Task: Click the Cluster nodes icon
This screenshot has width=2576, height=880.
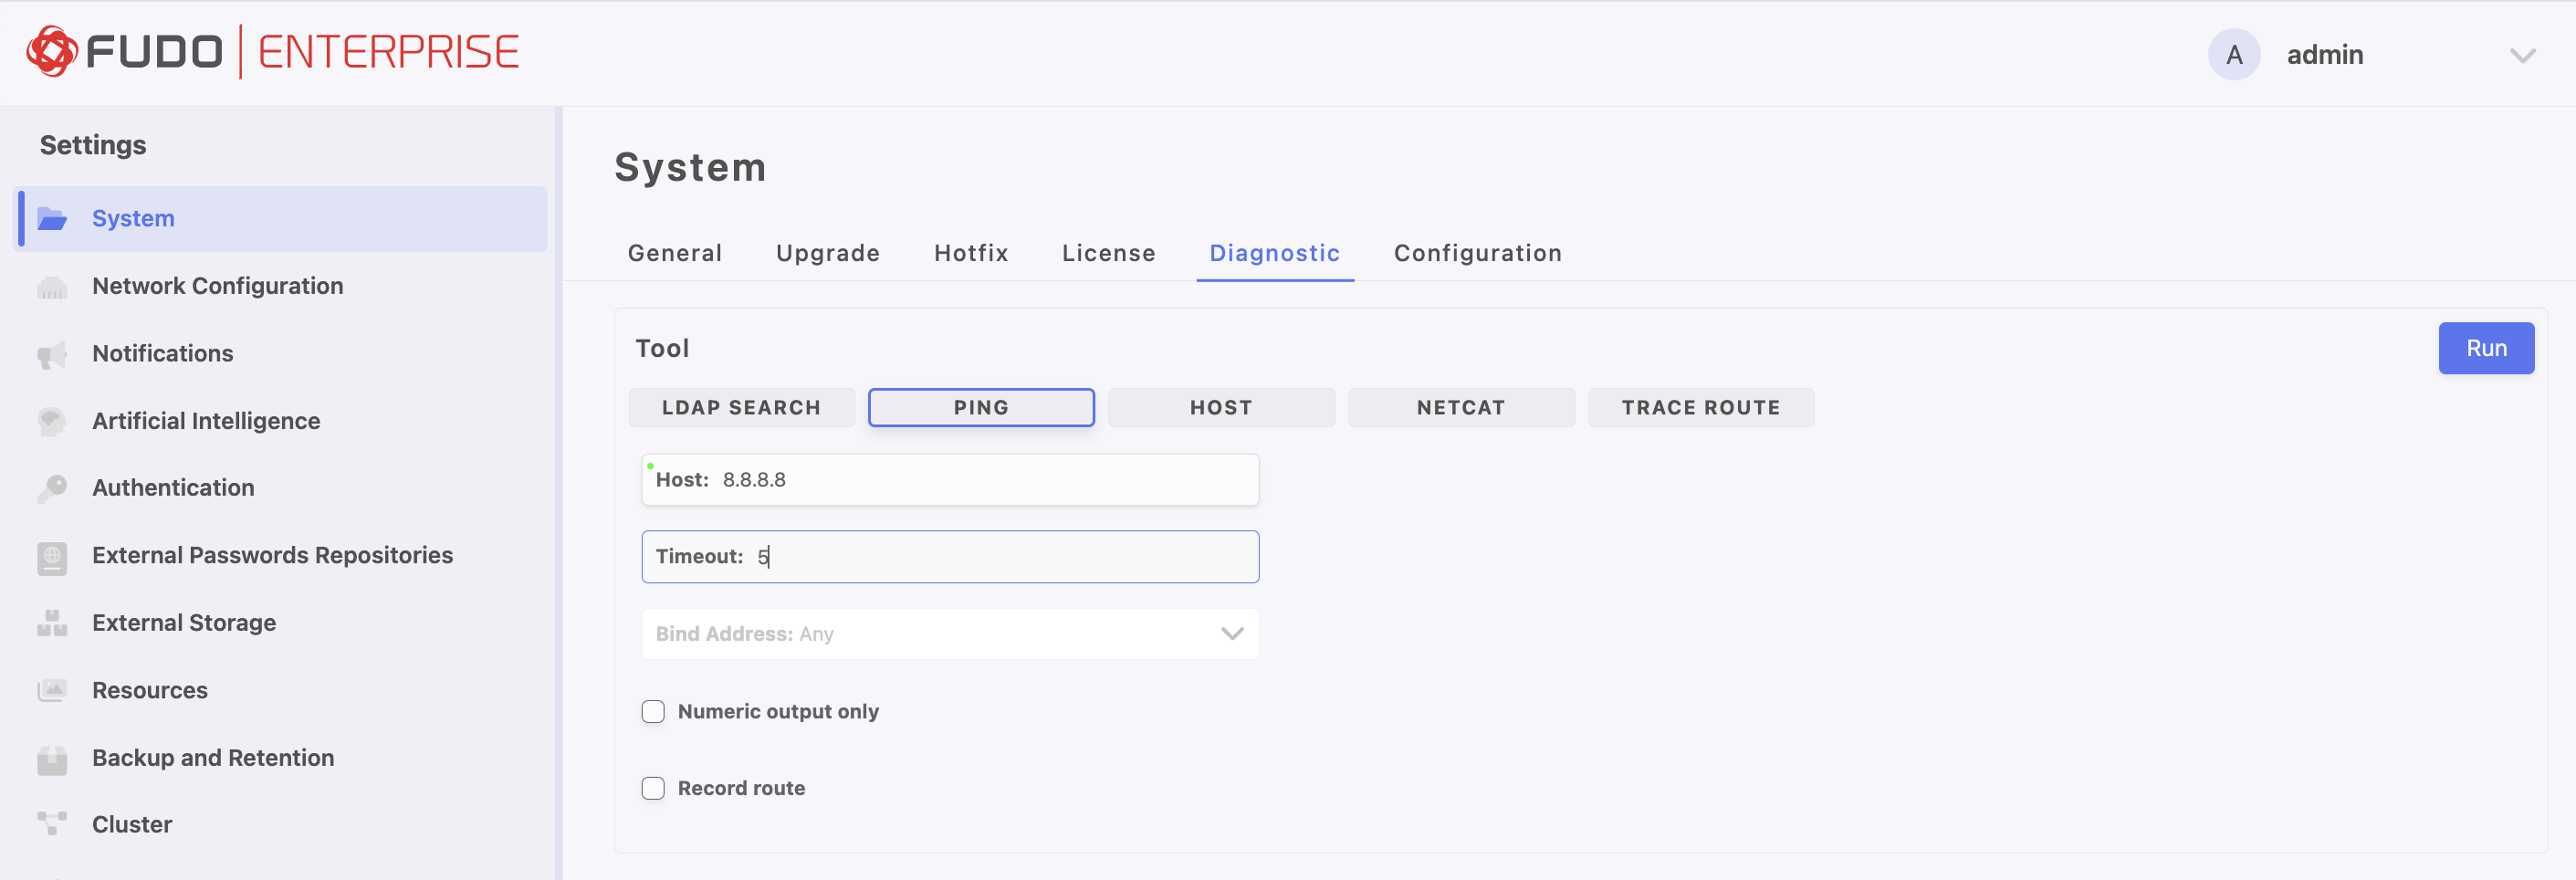Action: [52, 824]
